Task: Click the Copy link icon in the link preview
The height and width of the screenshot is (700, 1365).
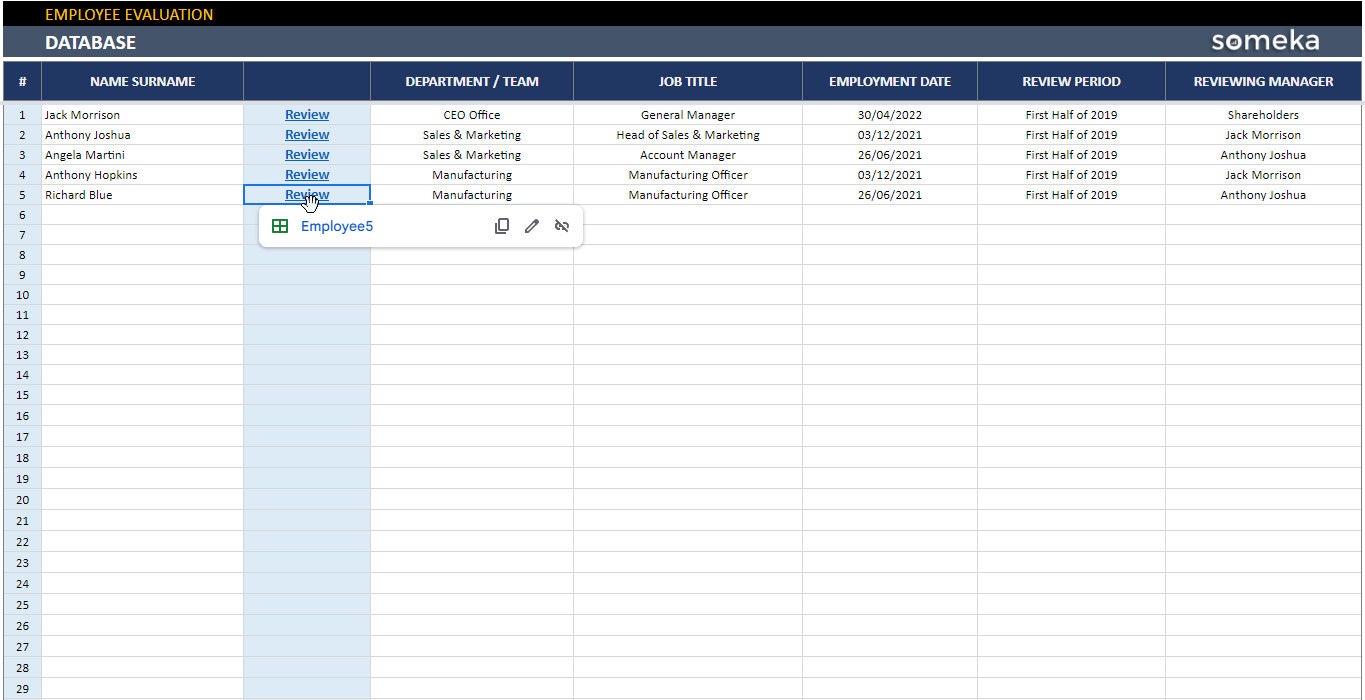Action: coord(502,226)
